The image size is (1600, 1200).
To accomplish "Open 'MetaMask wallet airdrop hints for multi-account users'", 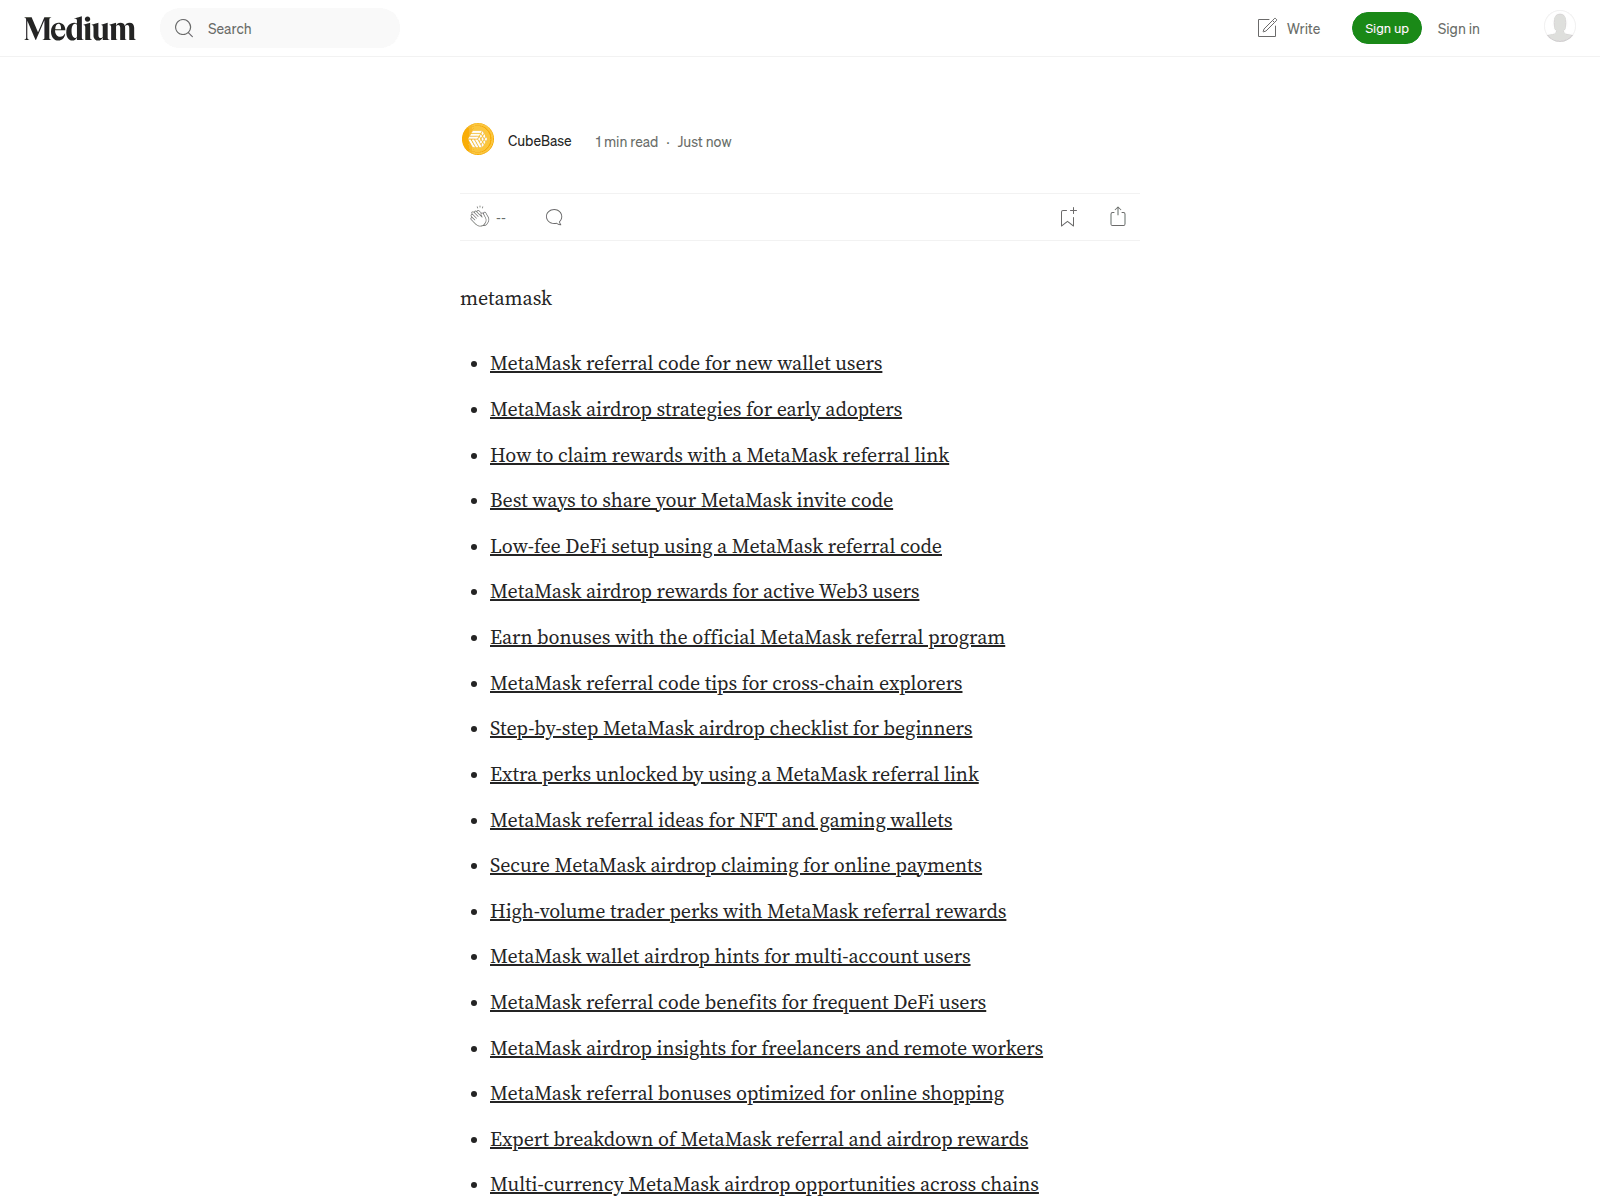I will coord(730,957).
